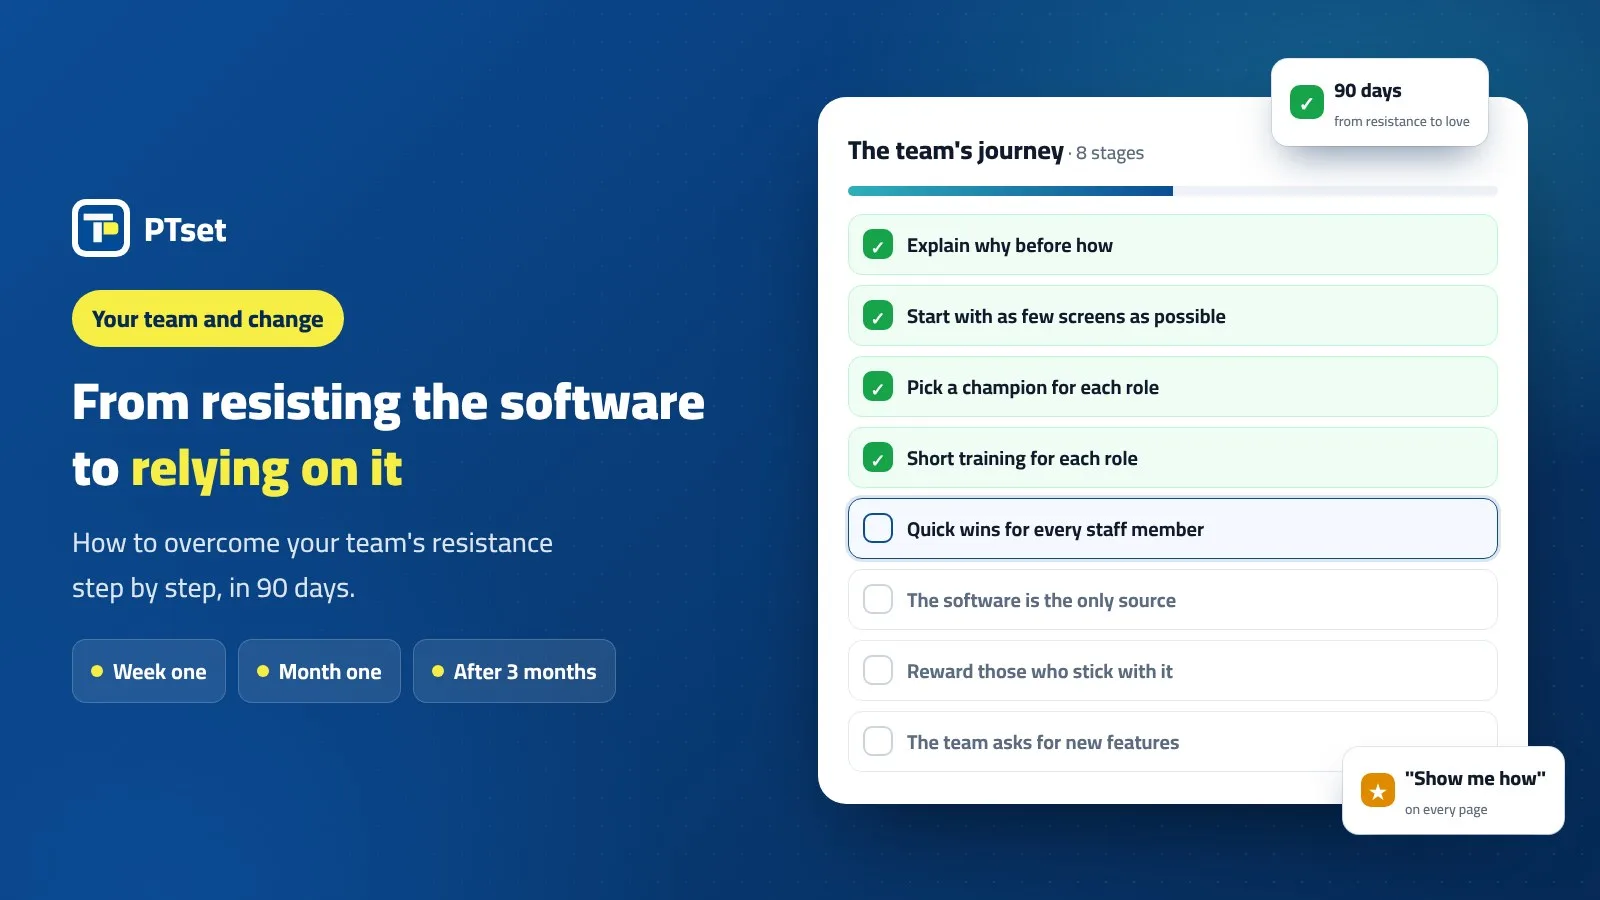Click the "relying on it" highlighted headline
This screenshot has height=900, width=1600.
tap(266, 469)
